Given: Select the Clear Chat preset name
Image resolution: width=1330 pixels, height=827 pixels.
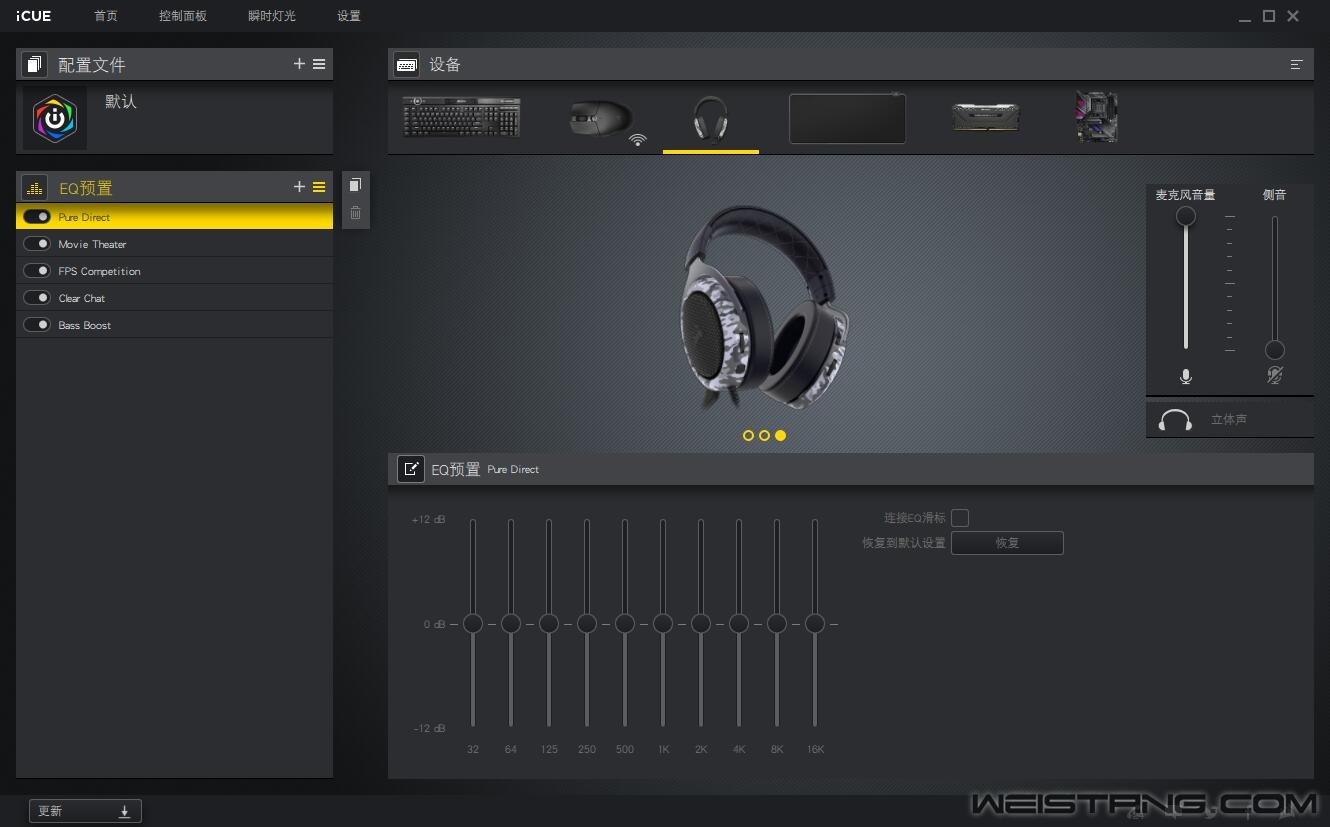Looking at the screenshot, I should tap(81, 298).
